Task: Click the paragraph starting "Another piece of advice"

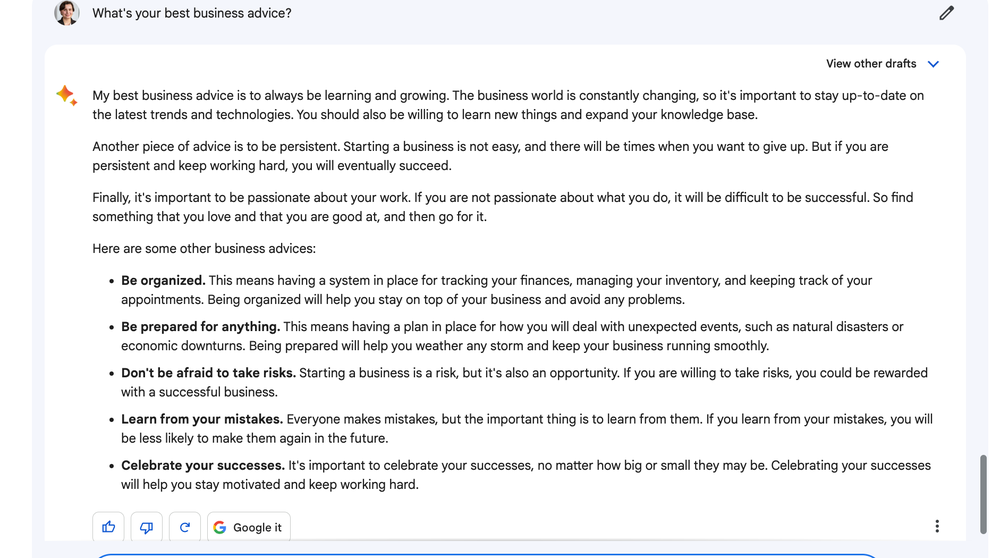Action: [490, 156]
